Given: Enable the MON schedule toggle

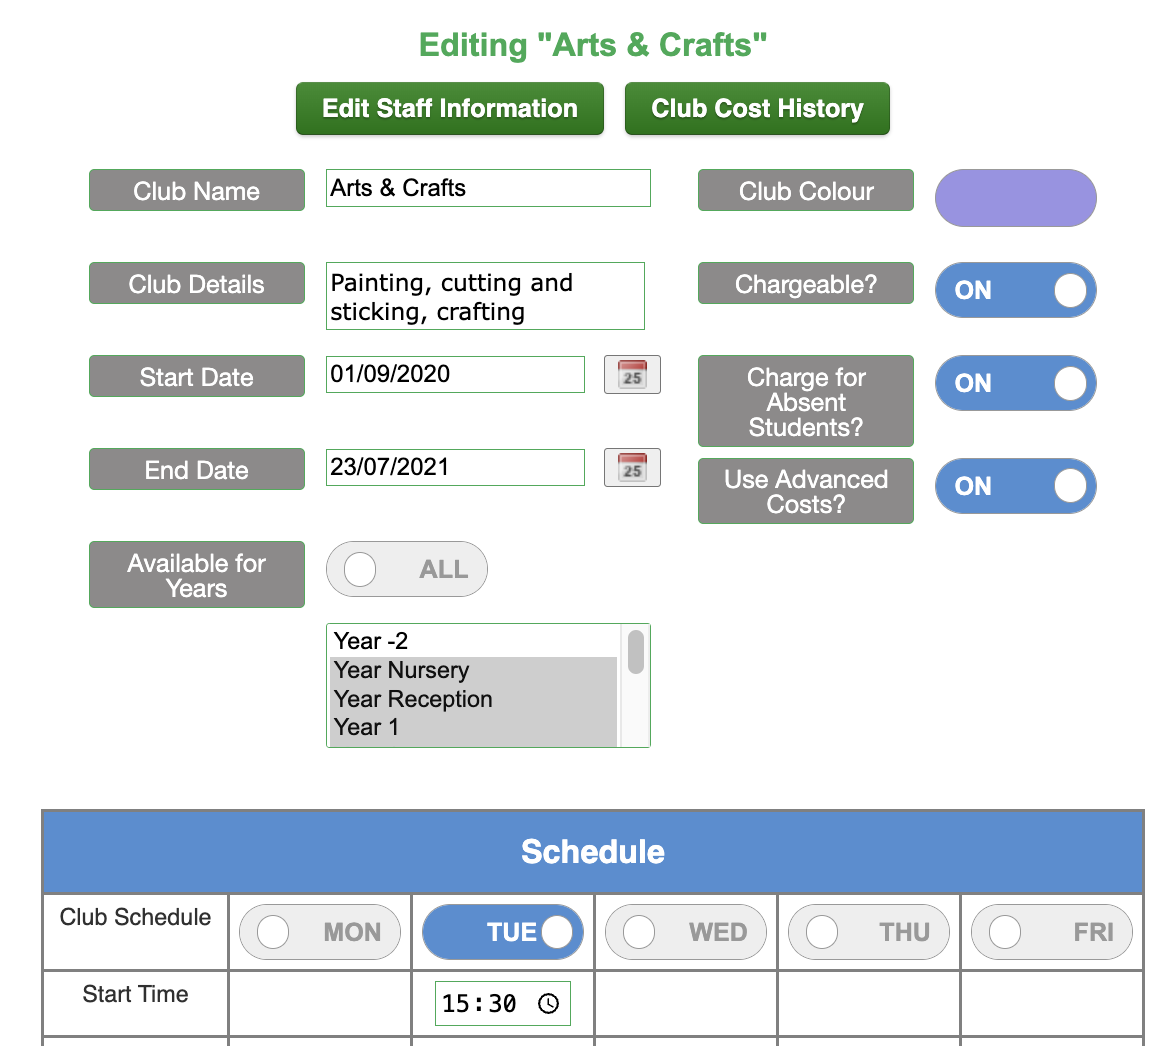Looking at the screenshot, I should coord(320,932).
